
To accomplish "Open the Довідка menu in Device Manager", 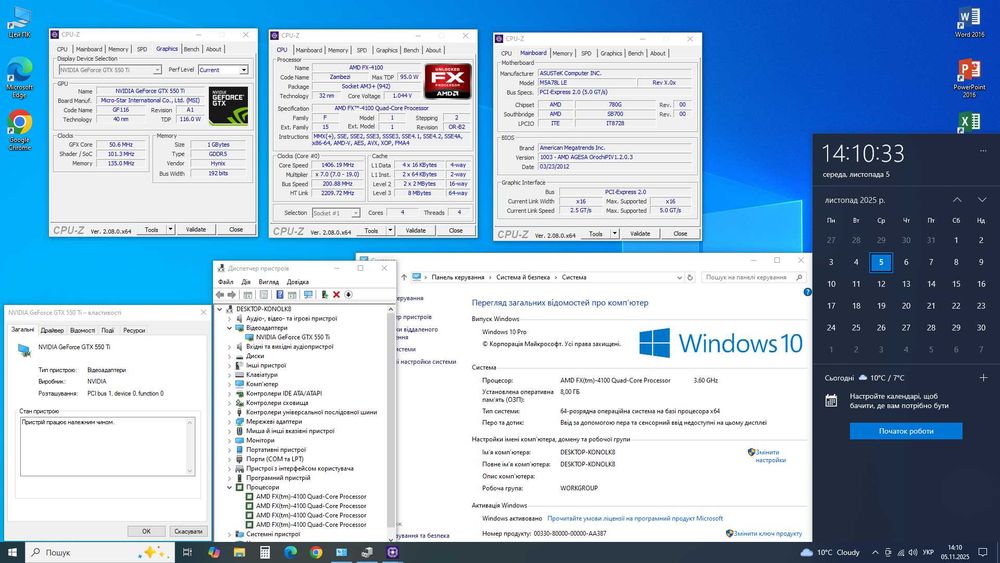I will click(x=298, y=282).
